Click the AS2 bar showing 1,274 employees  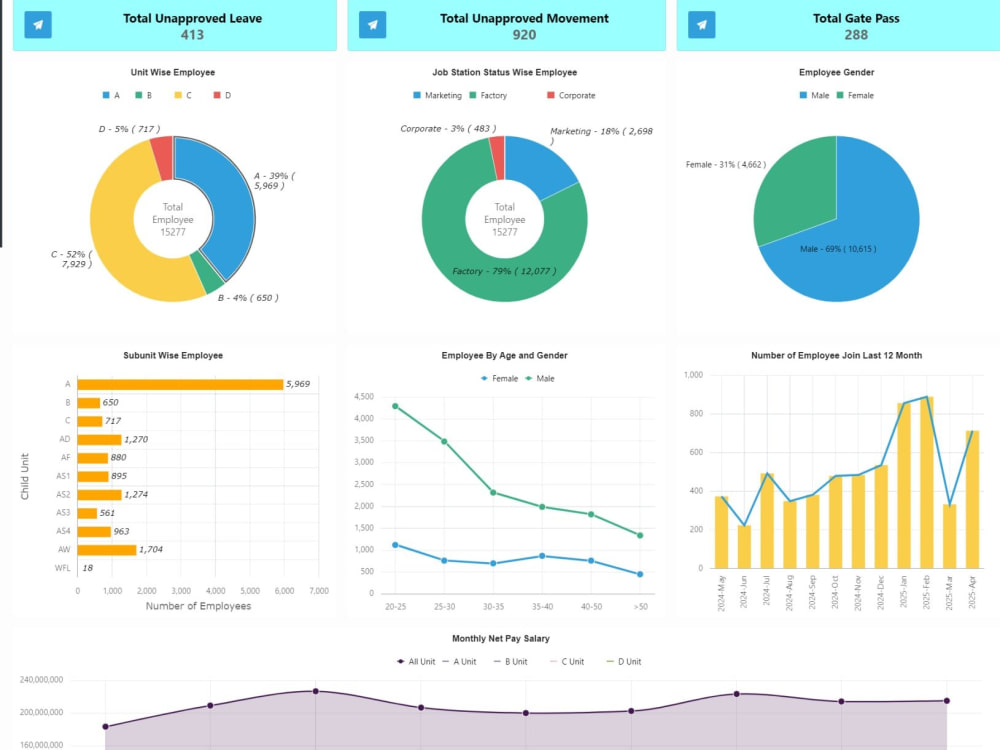coord(99,495)
